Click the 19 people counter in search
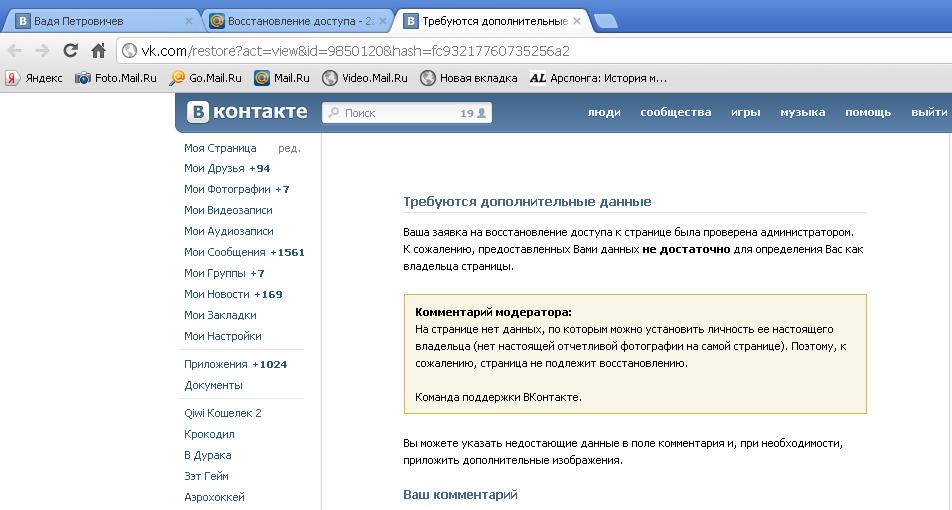Screen dimensions: 952x510 (473, 113)
